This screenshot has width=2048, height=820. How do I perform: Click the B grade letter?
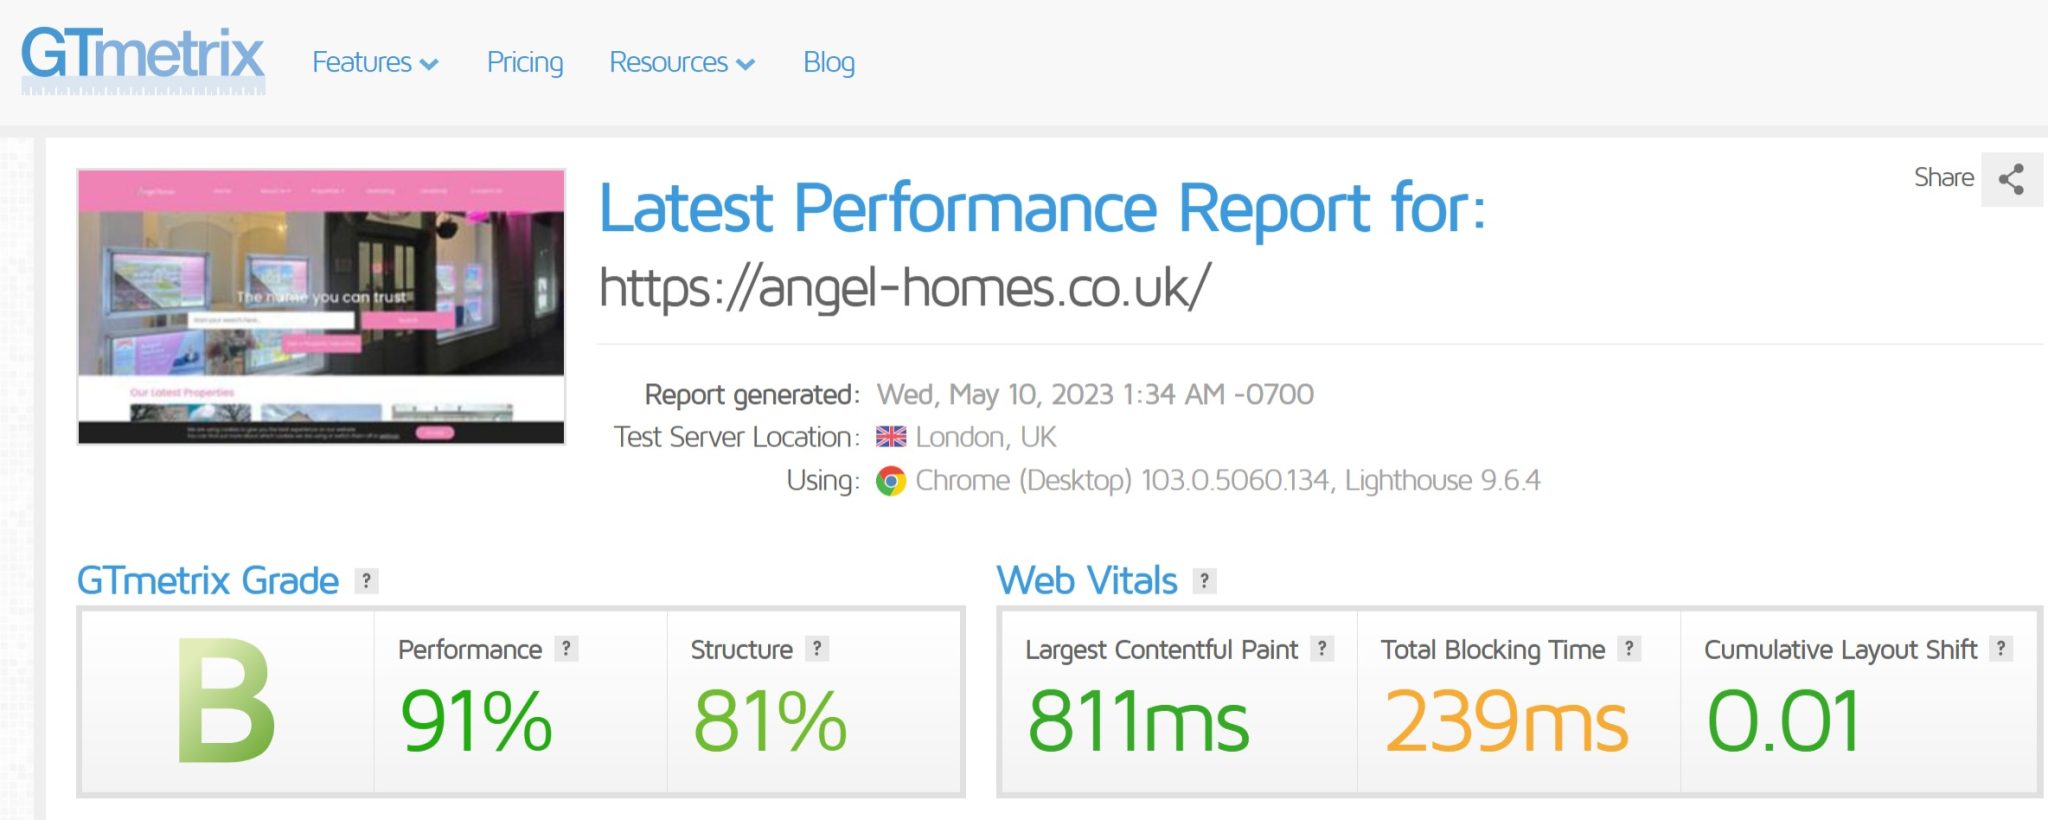226,701
